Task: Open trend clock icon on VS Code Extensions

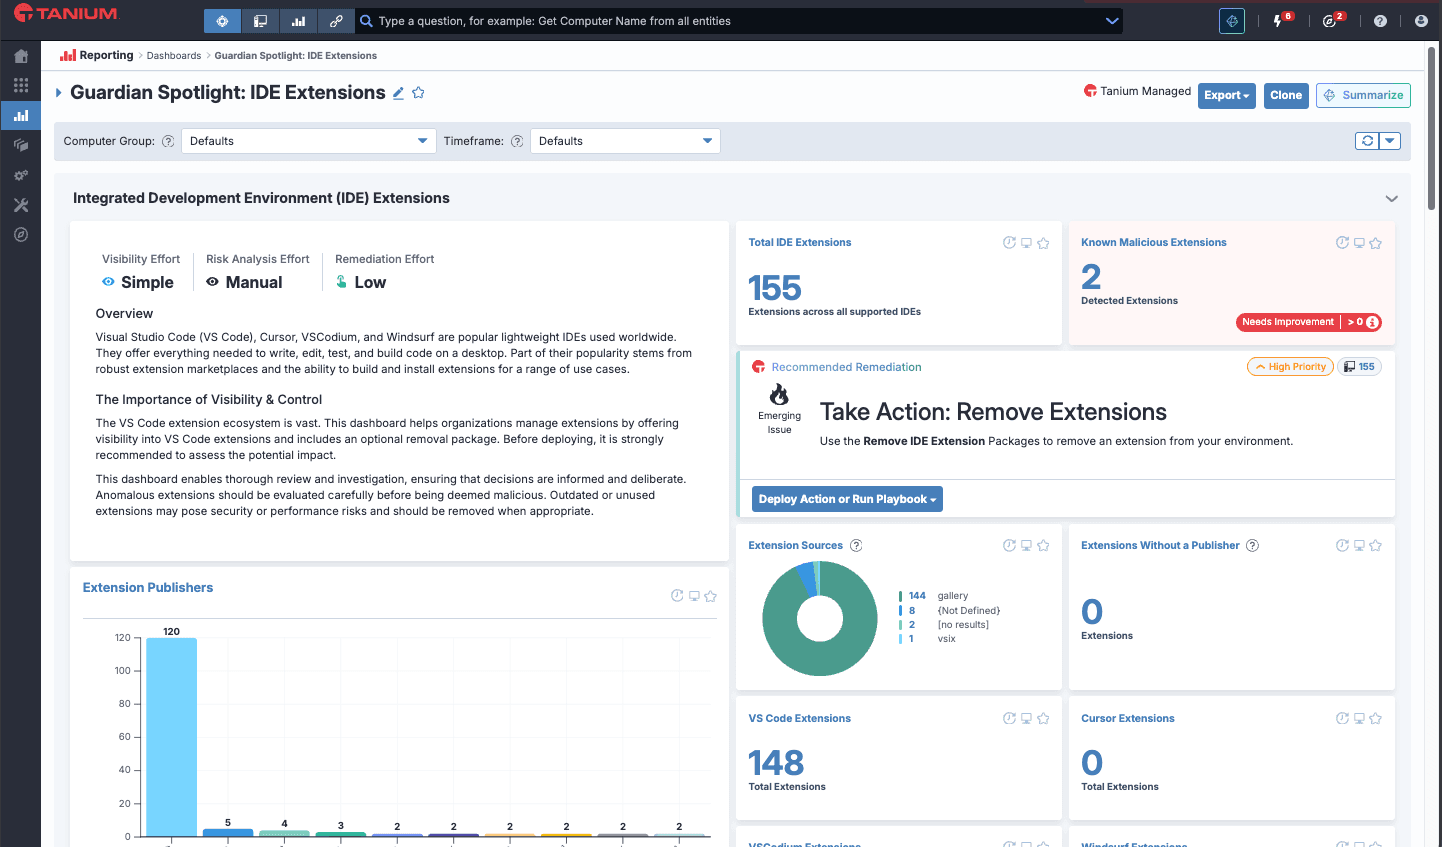Action: click(x=1009, y=719)
